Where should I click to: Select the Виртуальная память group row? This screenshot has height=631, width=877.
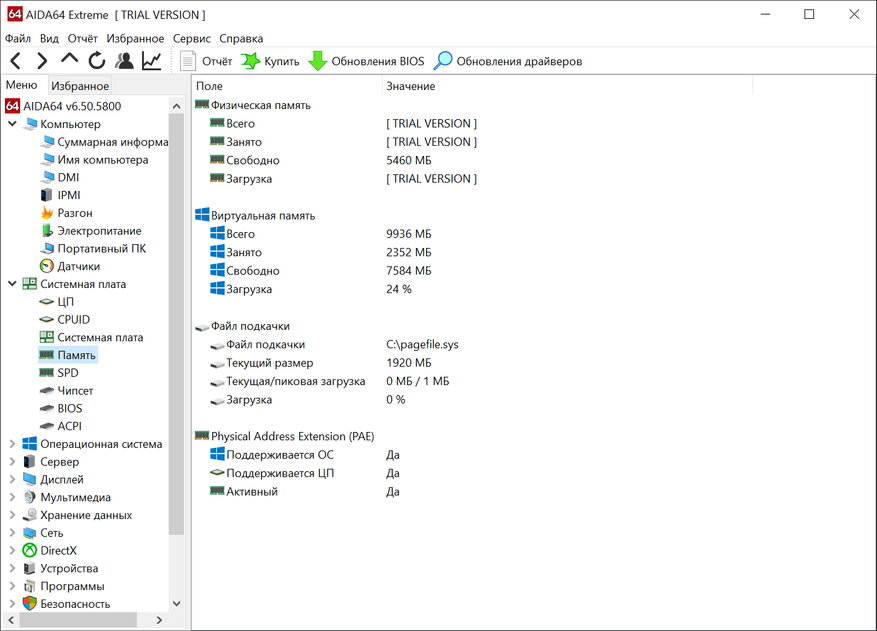pos(255,215)
